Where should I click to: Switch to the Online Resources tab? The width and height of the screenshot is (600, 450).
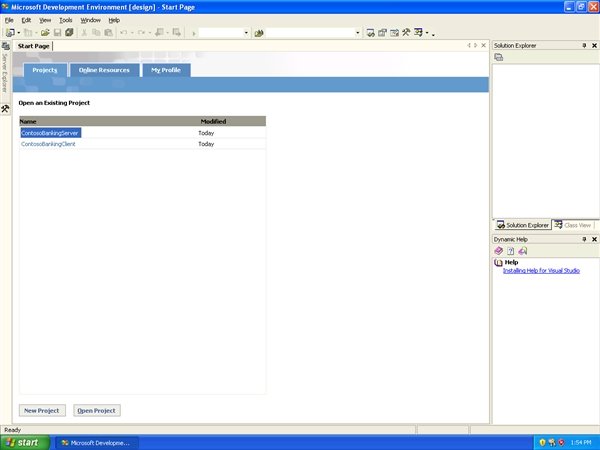[104, 70]
